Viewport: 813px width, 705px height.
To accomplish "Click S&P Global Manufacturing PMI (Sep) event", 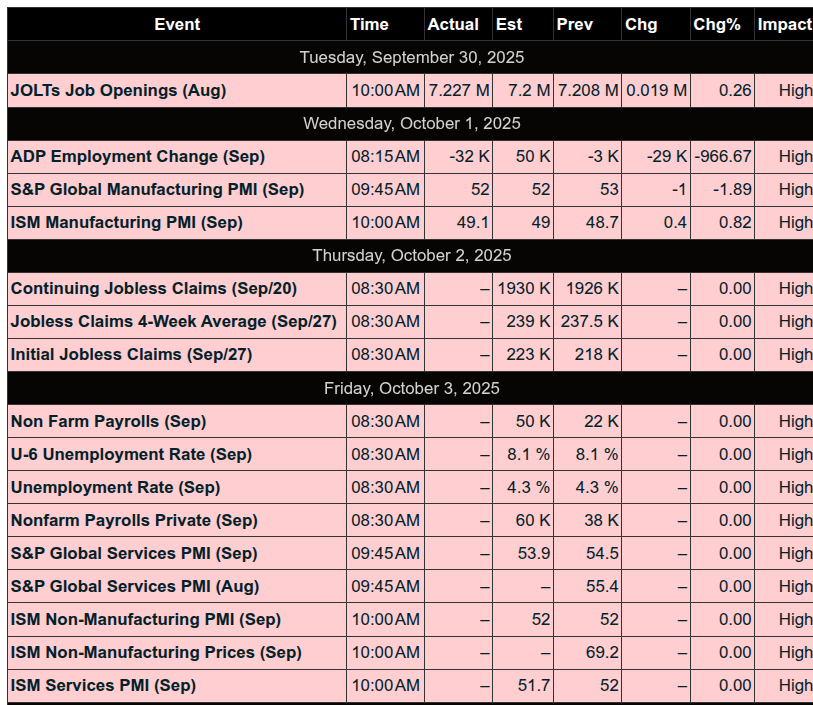I will pyautogui.click(x=157, y=190).
